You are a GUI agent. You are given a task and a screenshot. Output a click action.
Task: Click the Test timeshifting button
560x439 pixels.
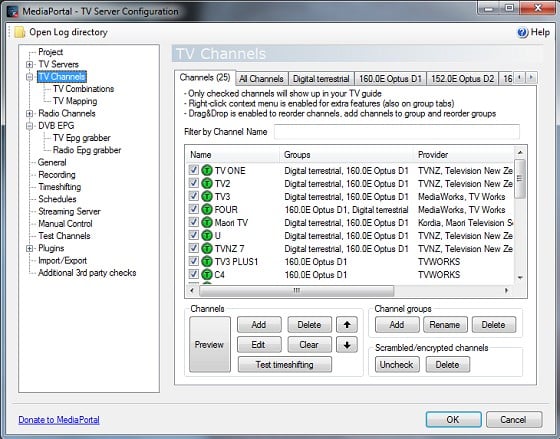[285, 365]
